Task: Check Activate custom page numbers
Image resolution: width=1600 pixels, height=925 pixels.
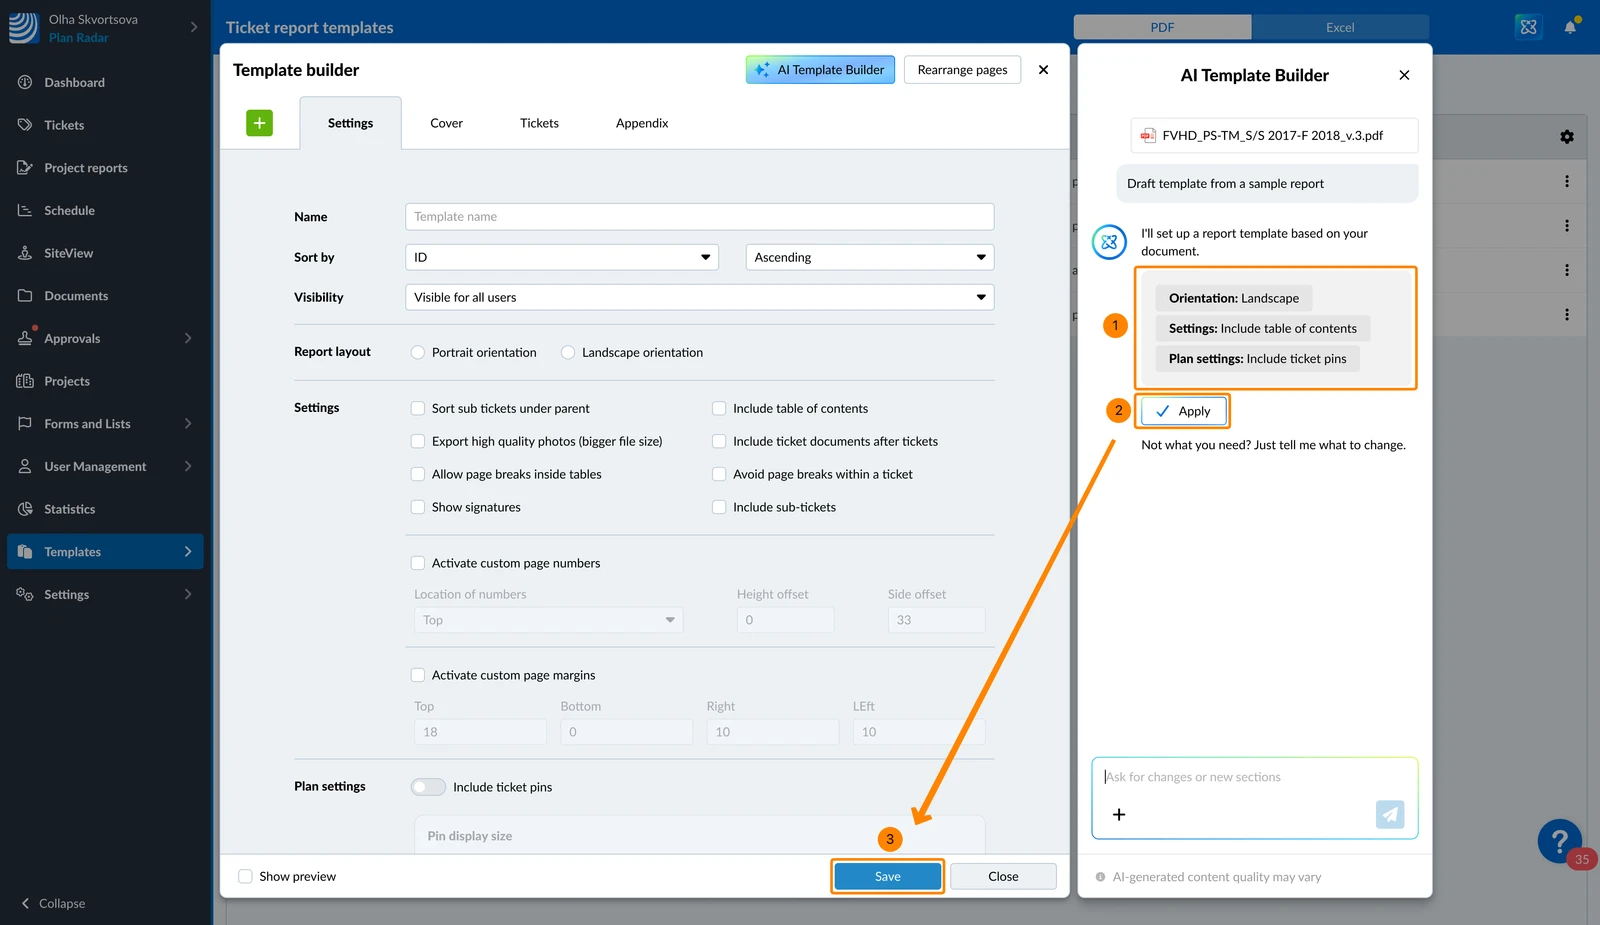Action: [418, 563]
